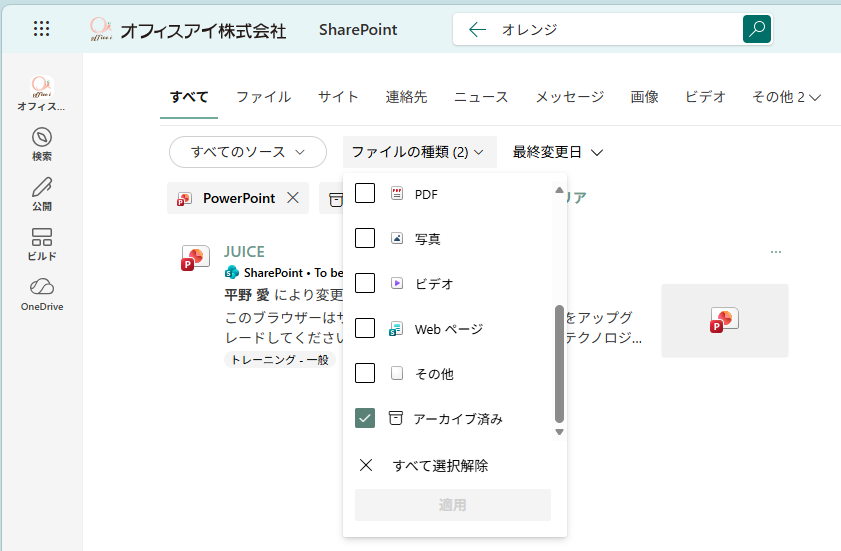The width and height of the screenshot is (841, 551).
Task: Open the すべてのソース dropdown
Action: coord(248,152)
